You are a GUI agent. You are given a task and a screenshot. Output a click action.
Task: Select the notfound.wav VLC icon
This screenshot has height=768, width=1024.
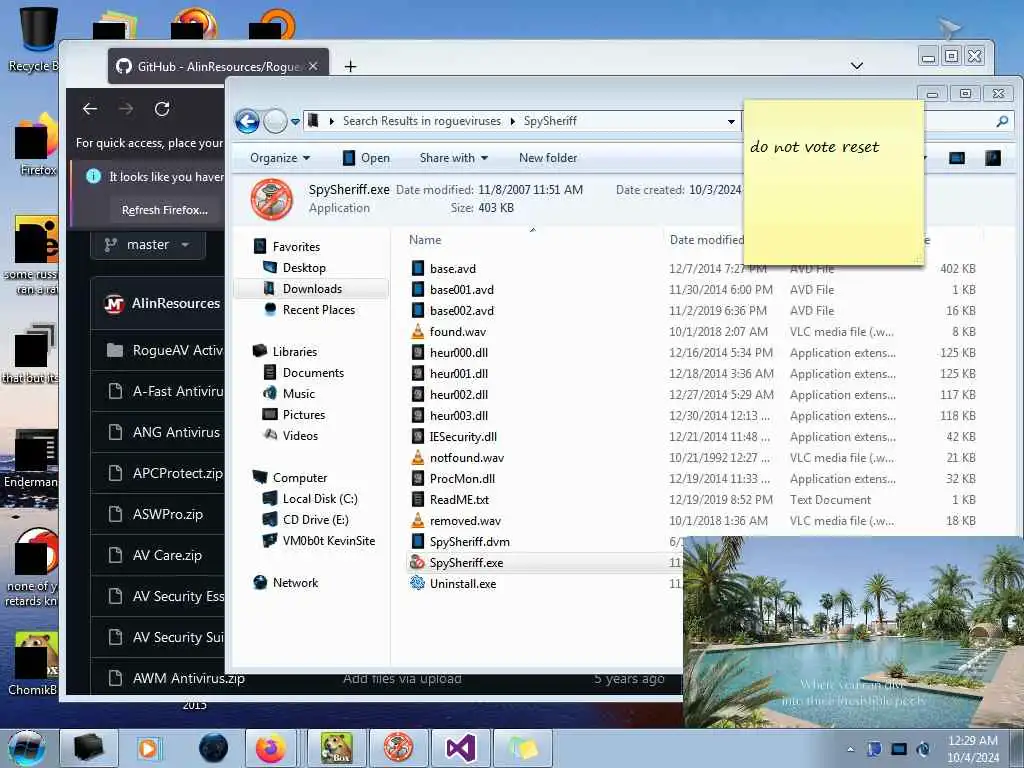(418, 457)
